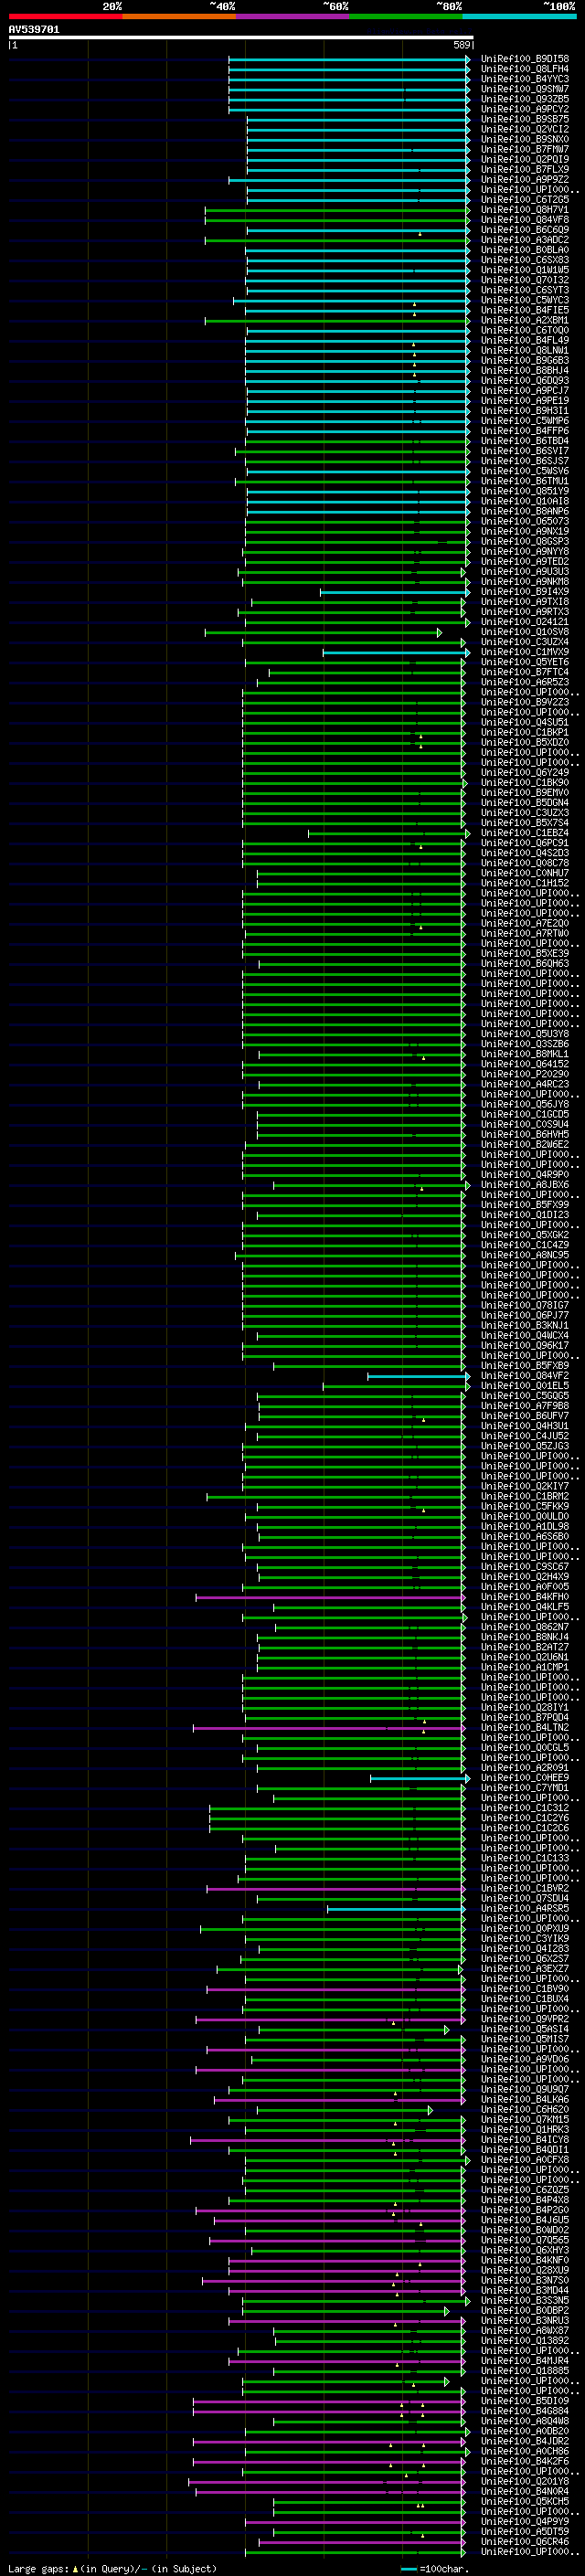Open hit UniRef100_B9SNX0
This screenshot has height=2576, width=585.
(525, 139)
